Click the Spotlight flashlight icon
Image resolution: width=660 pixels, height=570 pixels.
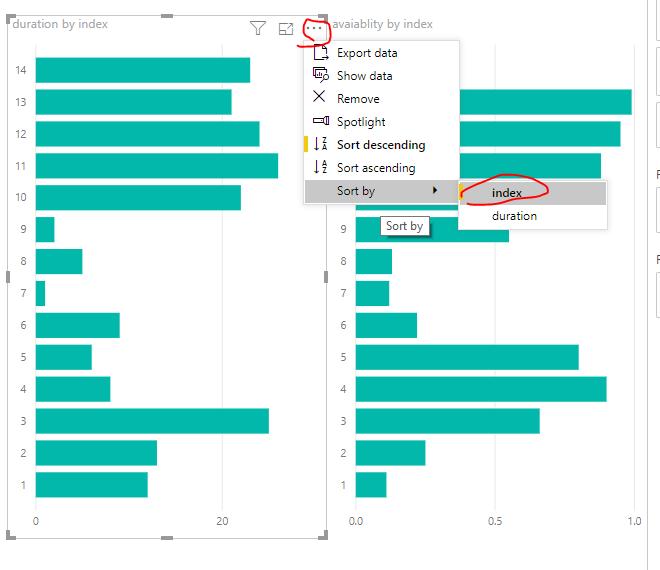321,121
